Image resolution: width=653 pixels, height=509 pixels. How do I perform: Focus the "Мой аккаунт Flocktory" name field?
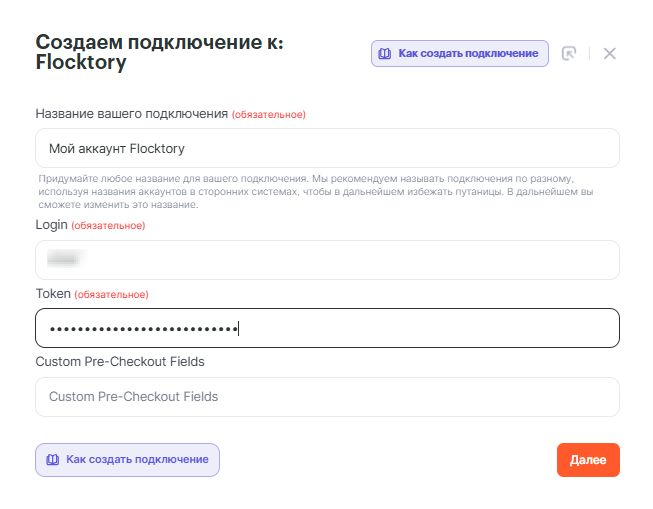(x=327, y=148)
